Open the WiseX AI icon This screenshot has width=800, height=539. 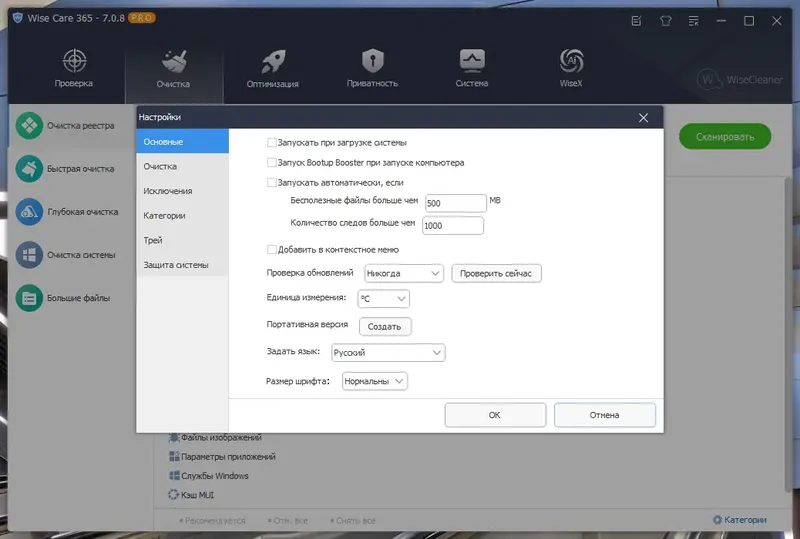tap(571, 61)
